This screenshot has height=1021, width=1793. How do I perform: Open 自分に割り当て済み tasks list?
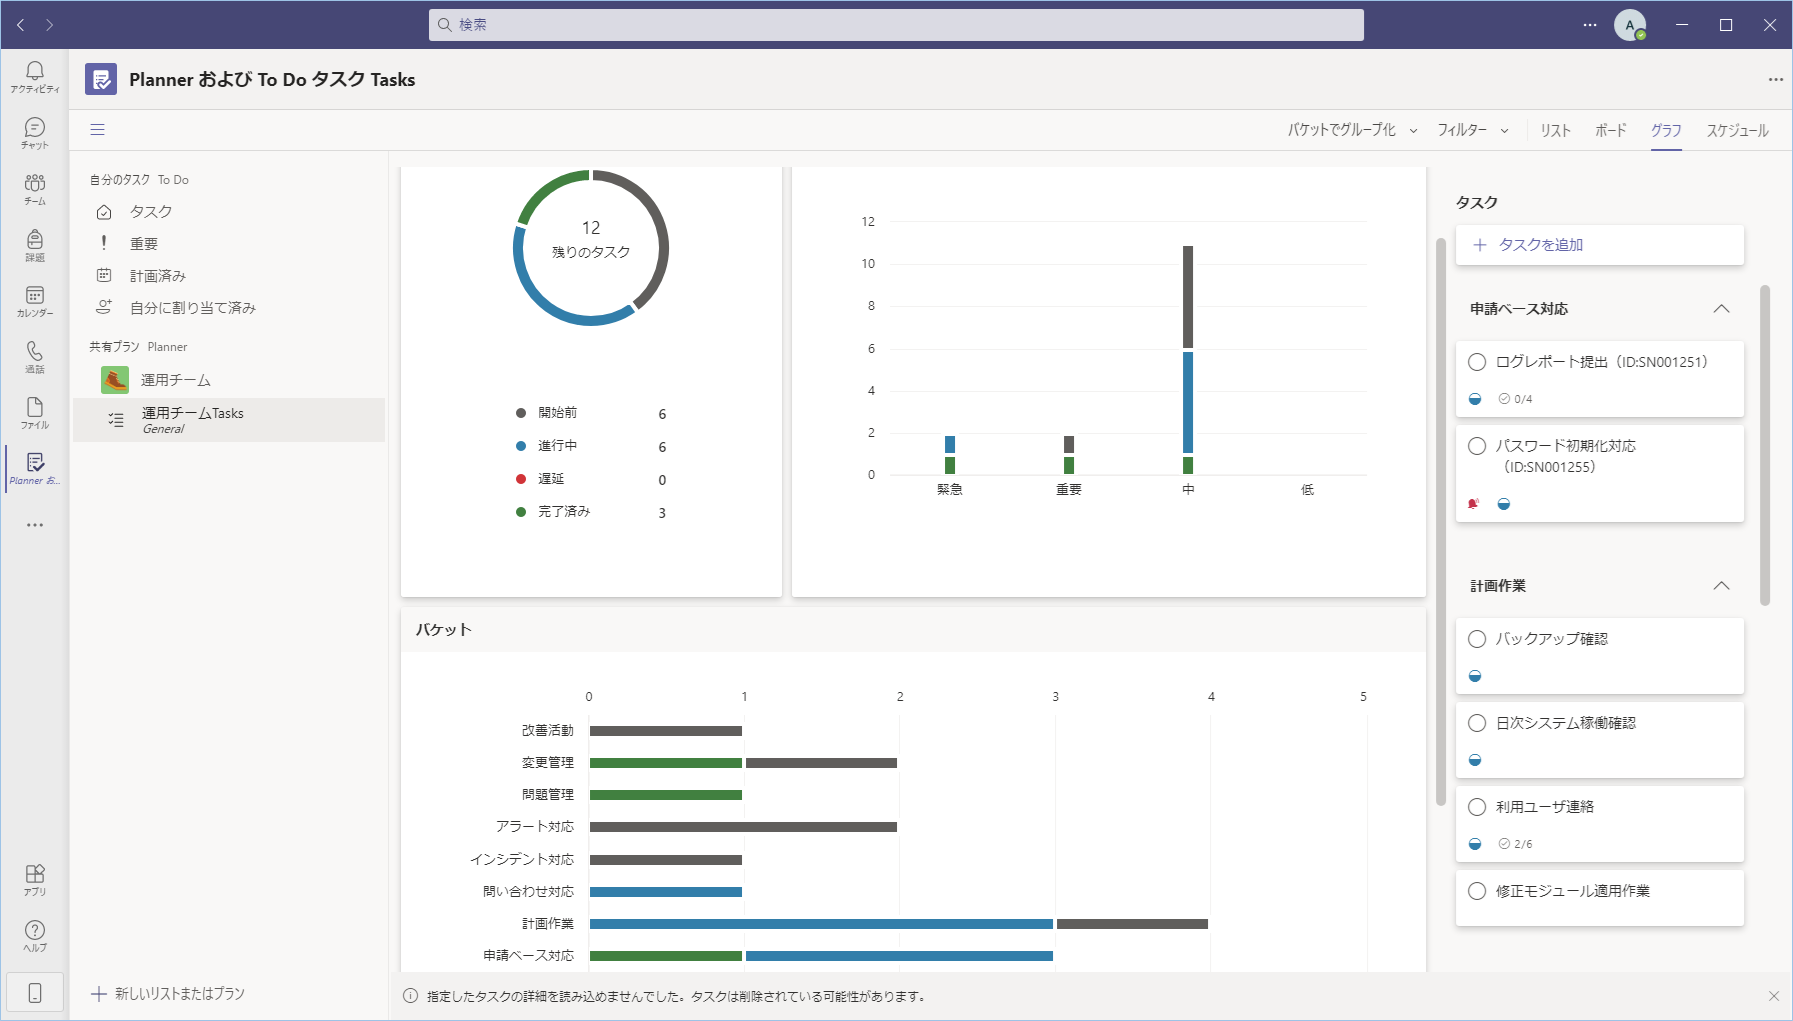(x=229, y=308)
